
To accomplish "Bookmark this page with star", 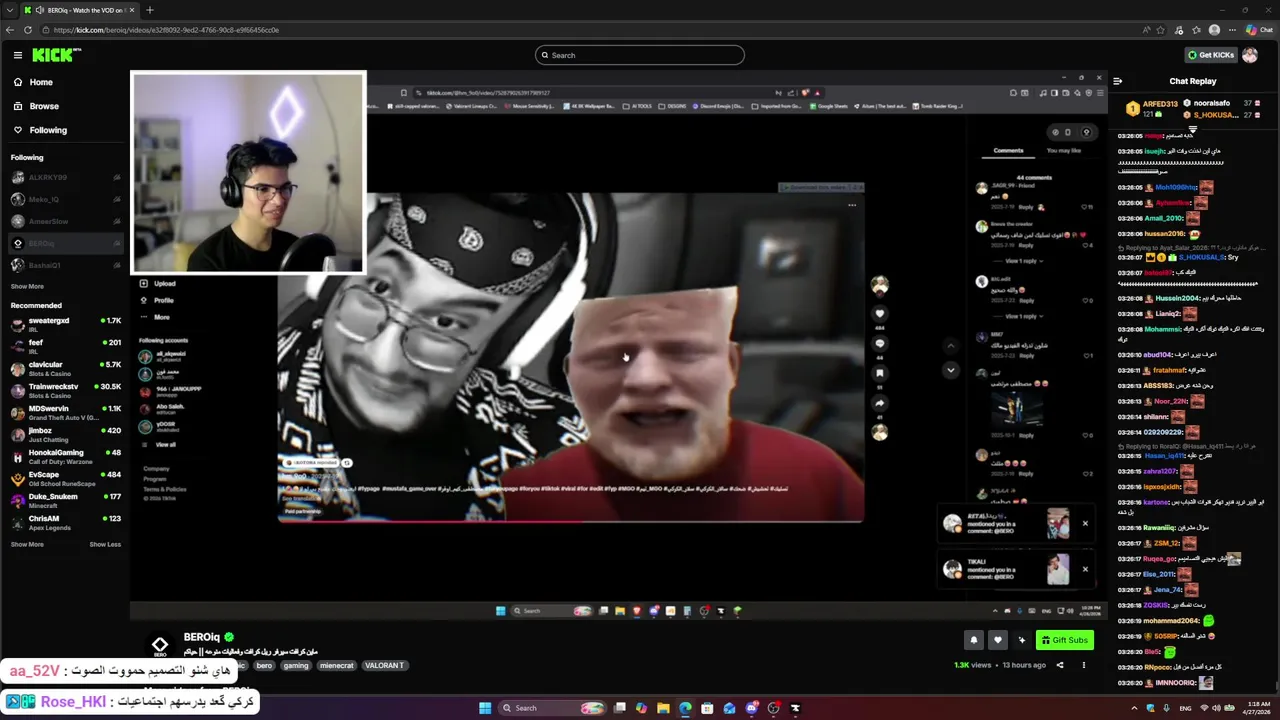I will [x=1162, y=30].
